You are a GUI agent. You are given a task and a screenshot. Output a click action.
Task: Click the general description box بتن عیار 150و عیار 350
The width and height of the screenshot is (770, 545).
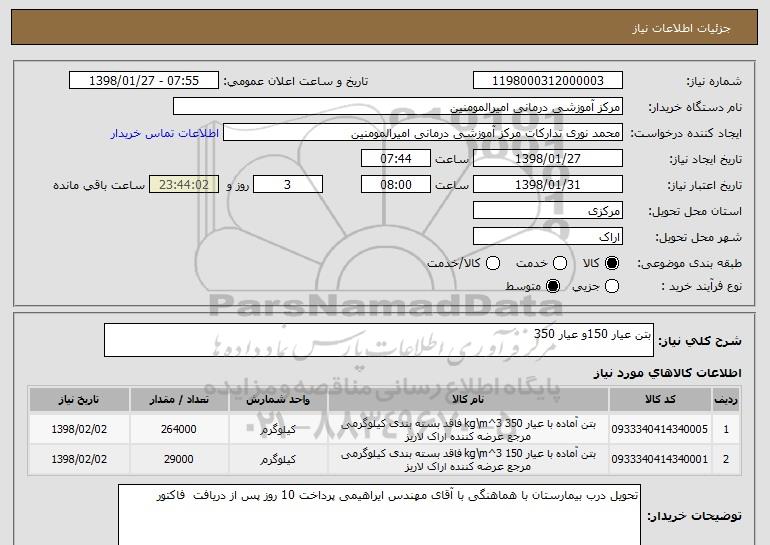click(x=379, y=340)
